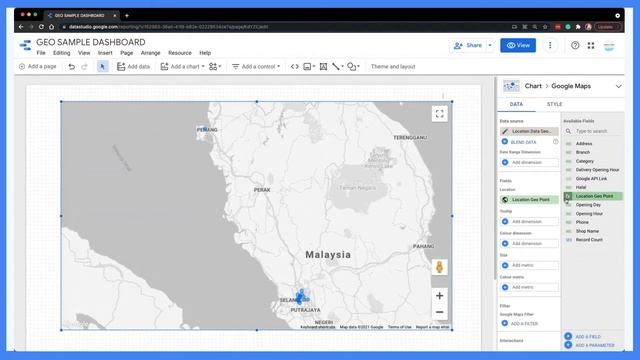Add a Colour metric
The height and width of the screenshot is (360, 640).
[529, 287]
